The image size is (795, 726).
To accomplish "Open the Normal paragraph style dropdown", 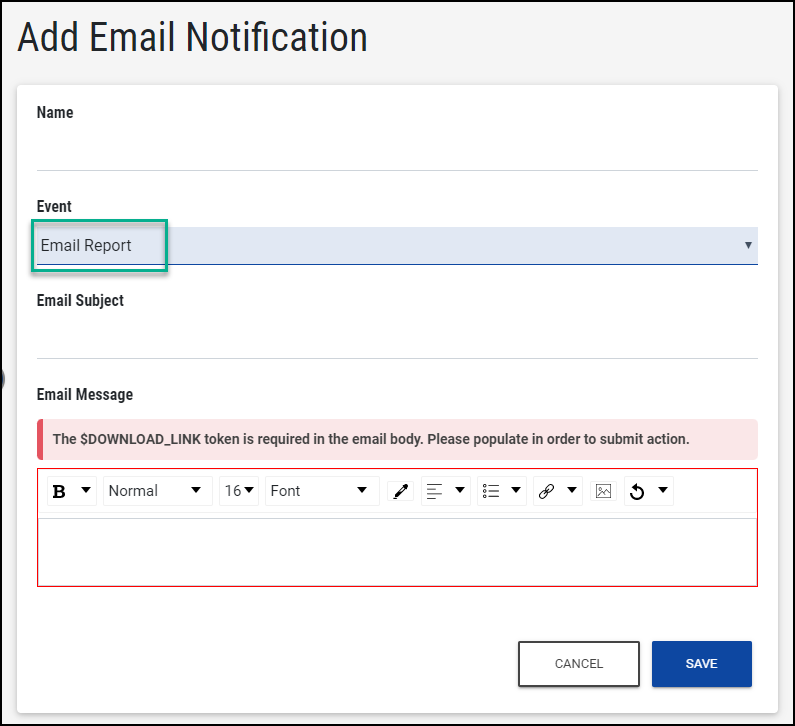I will point(157,491).
